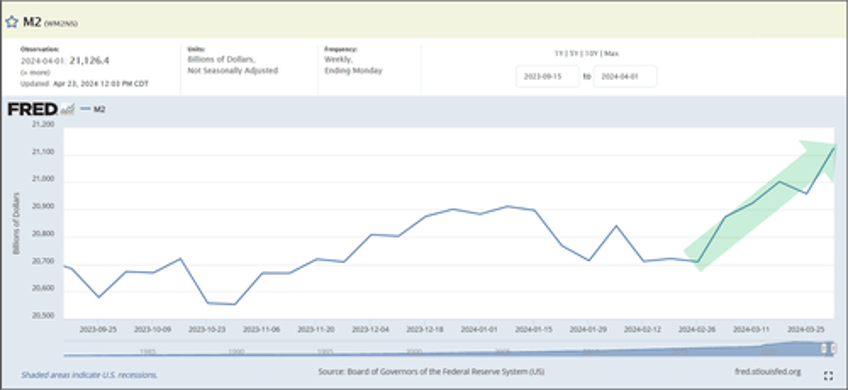848x390 pixels.
Task: Click "Not Seasonally Adjusted" text
Action: pos(233,71)
